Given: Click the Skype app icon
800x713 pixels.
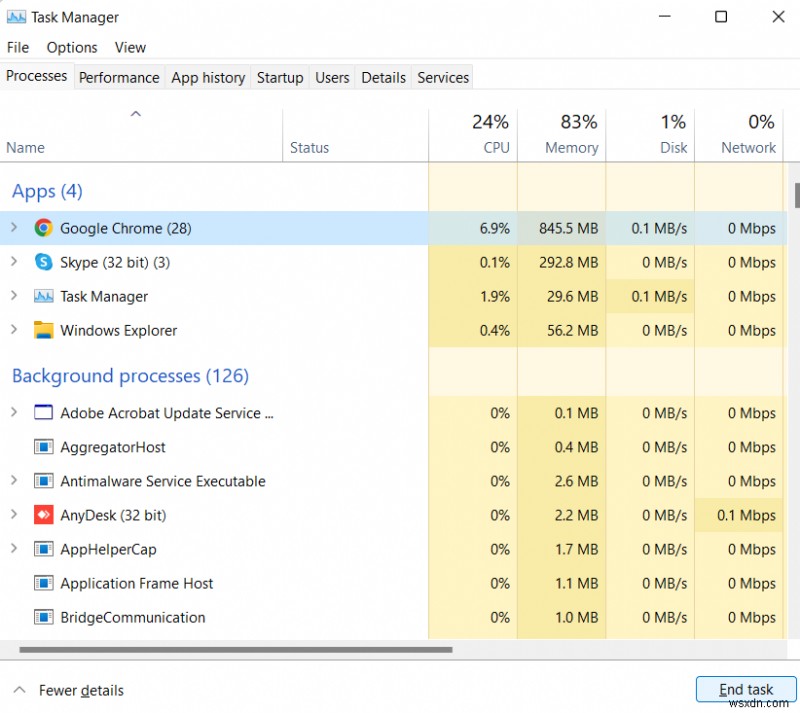Looking at the screenshot, I should [43, 262].
